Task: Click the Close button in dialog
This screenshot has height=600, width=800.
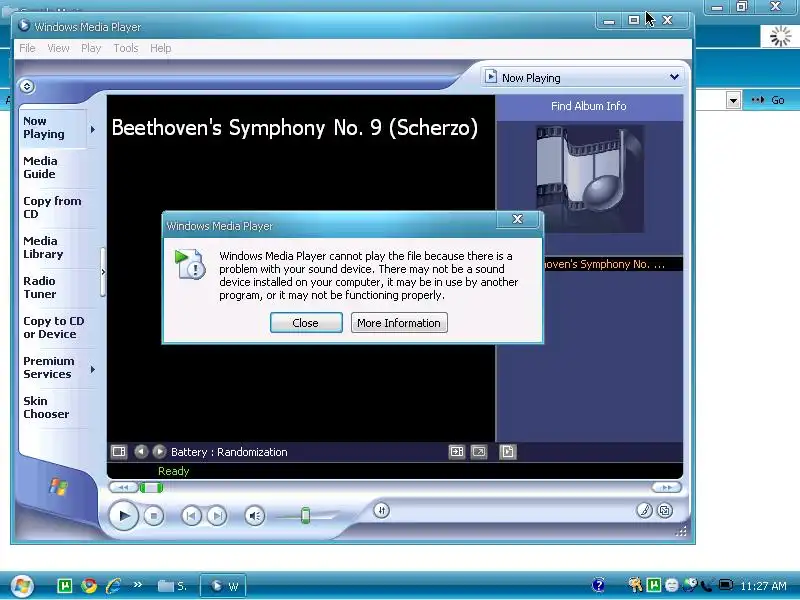Action: pos(306,323)
